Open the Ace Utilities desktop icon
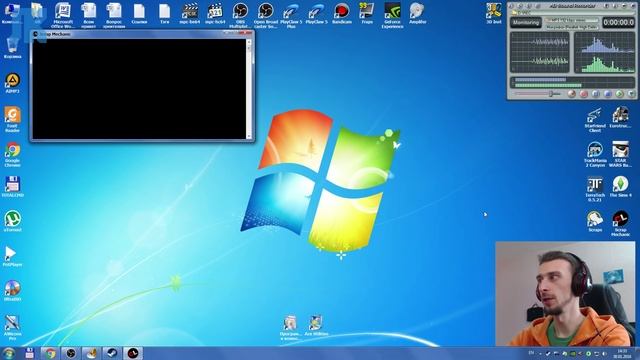640x360 pixels. tap(316, 325)
